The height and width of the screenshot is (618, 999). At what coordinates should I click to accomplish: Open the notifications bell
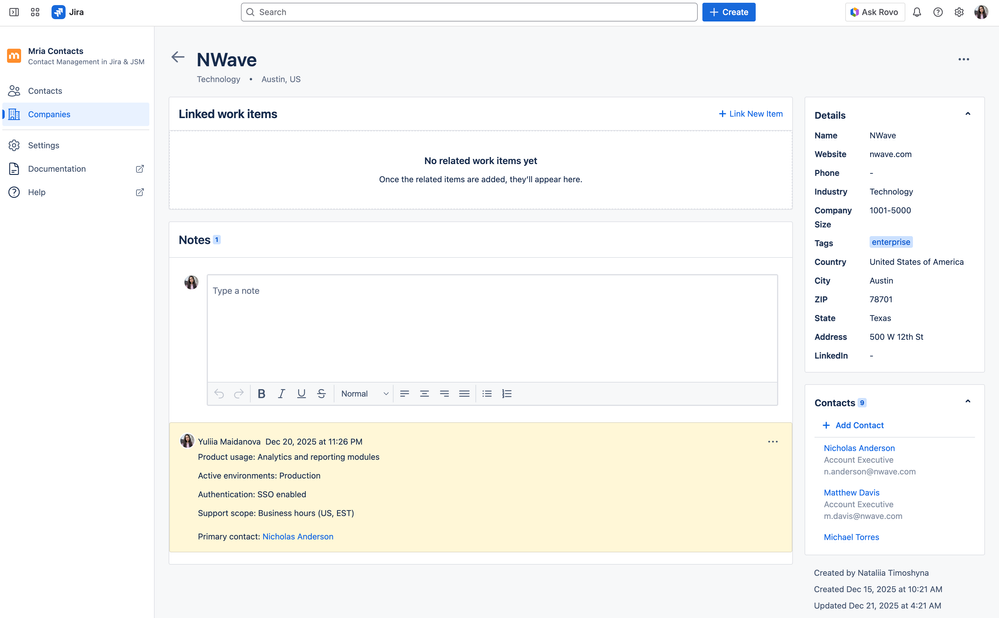(x=917, y=12)
